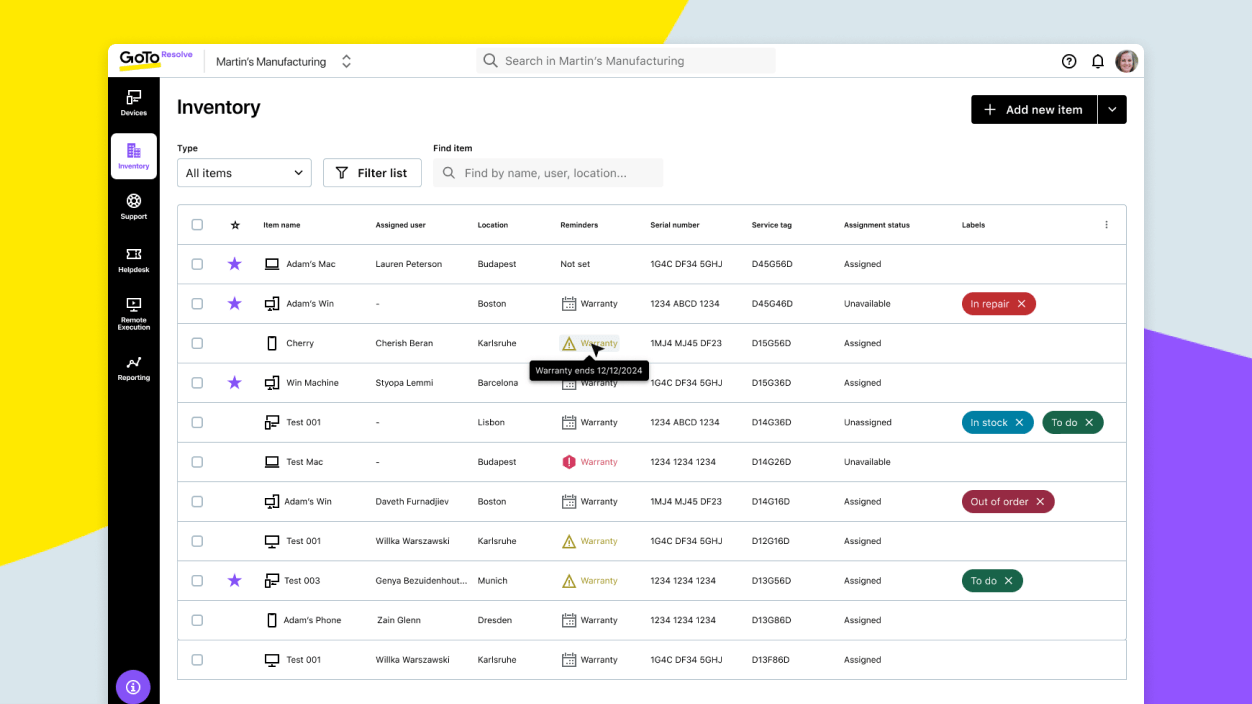Open the notifications bell
Image resolution: width=1252 pixels, height=704 pixels.
(1097, 61)
